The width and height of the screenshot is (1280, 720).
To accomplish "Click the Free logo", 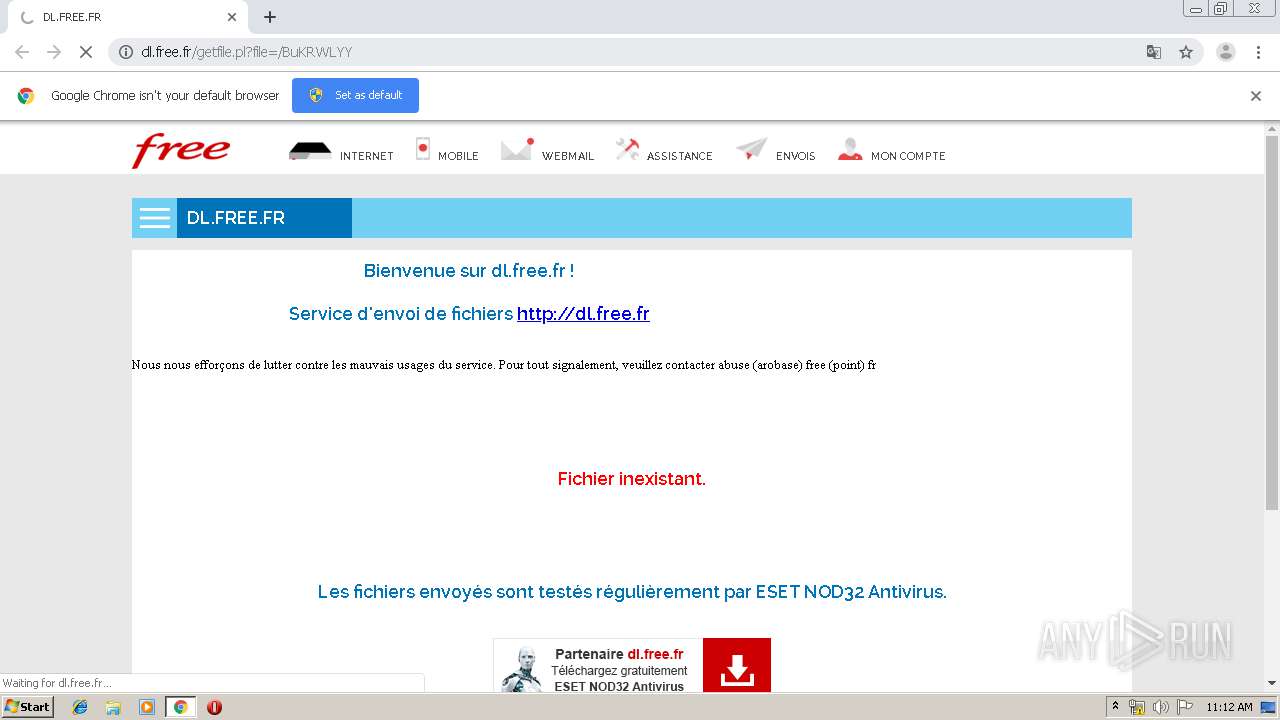I will coord(181,151).
